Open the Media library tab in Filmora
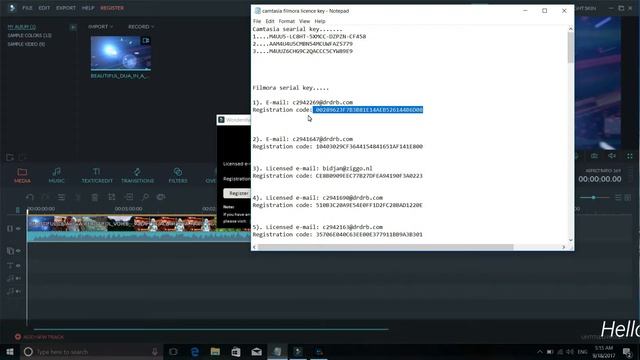This screenshot has height=360, width=640. click(x=22, y=176)
